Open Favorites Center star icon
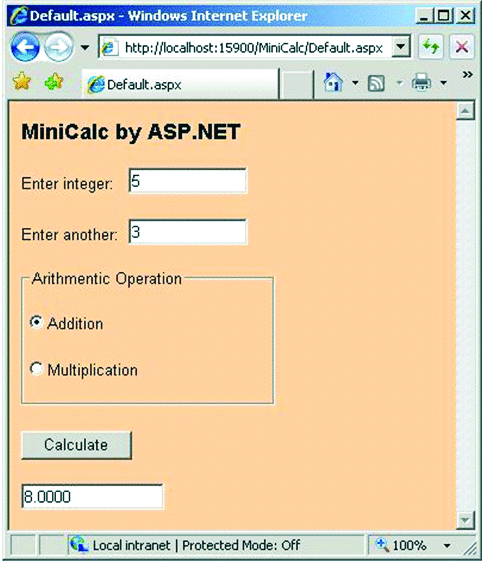 22,81
